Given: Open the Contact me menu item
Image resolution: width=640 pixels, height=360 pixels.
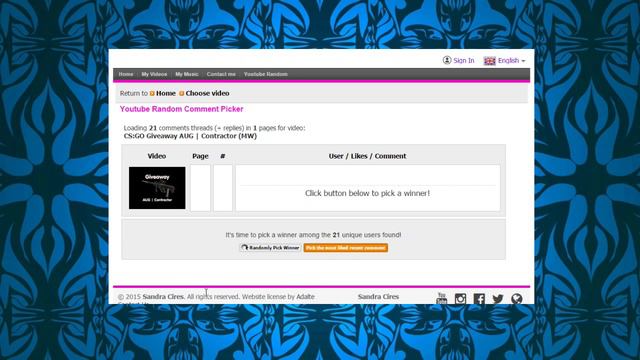Looking at the screenshot, I should pyautogui.click(x=221, y=74).
